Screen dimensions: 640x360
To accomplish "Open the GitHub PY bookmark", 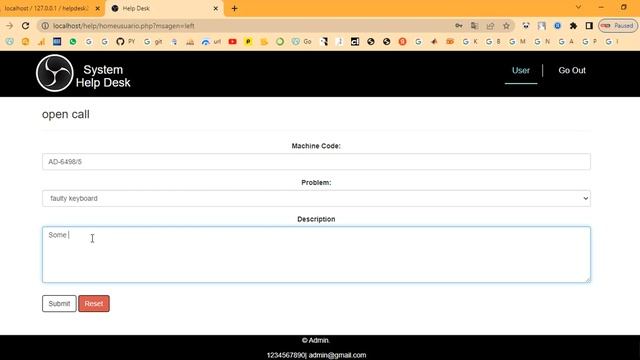I will coord(125,42).
